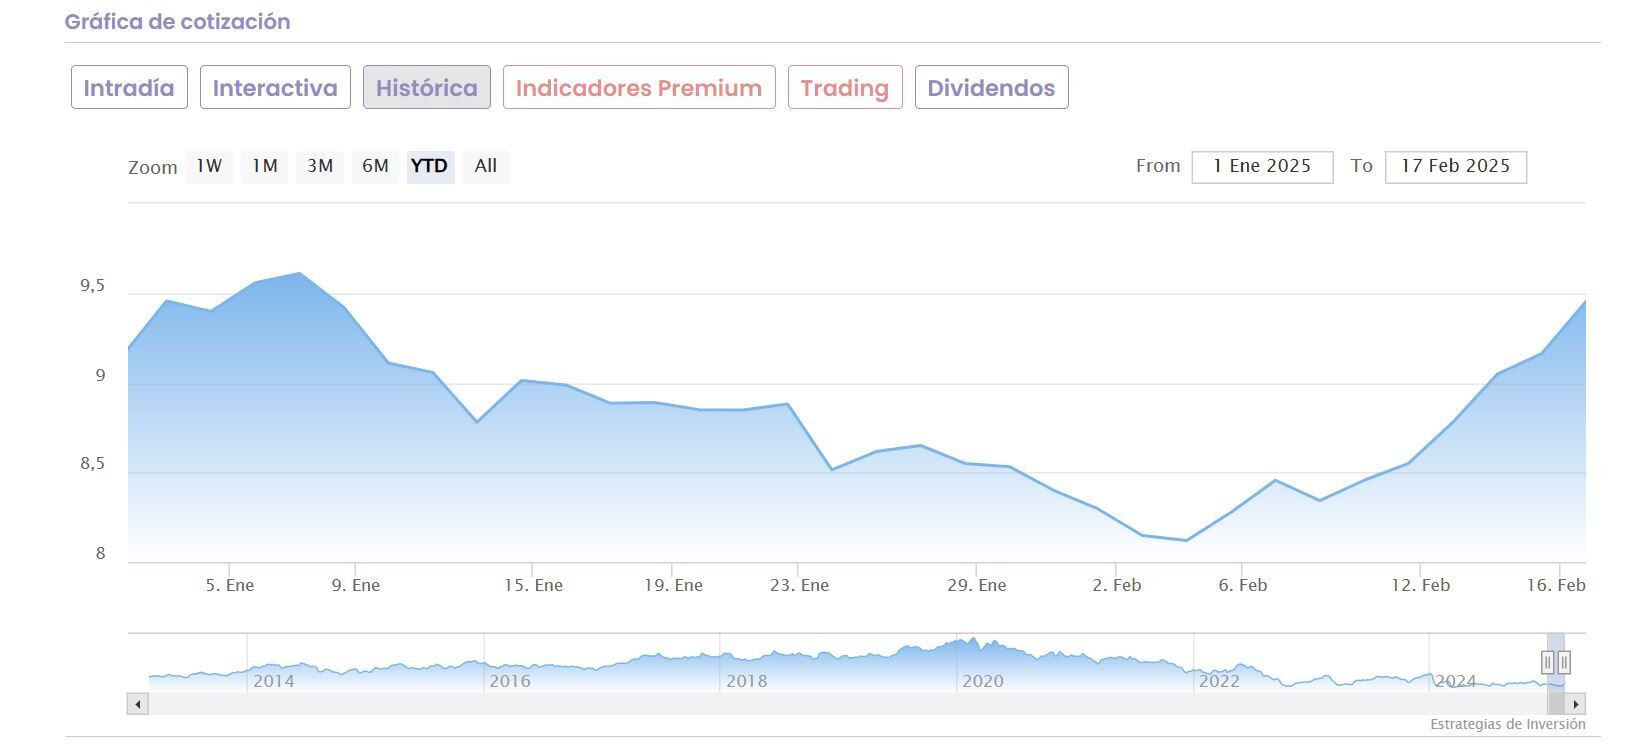Click the From date field
1633x752 pixels.
click(x=1262, y=167)
